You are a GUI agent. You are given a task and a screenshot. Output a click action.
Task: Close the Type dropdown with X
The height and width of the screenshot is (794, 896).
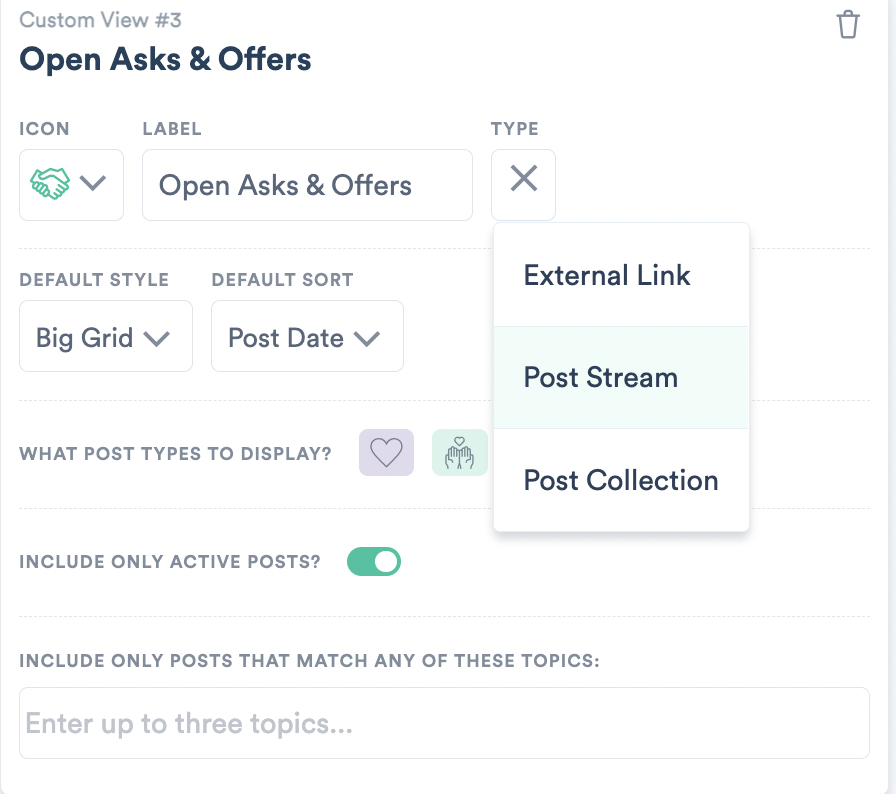point(523,178)
